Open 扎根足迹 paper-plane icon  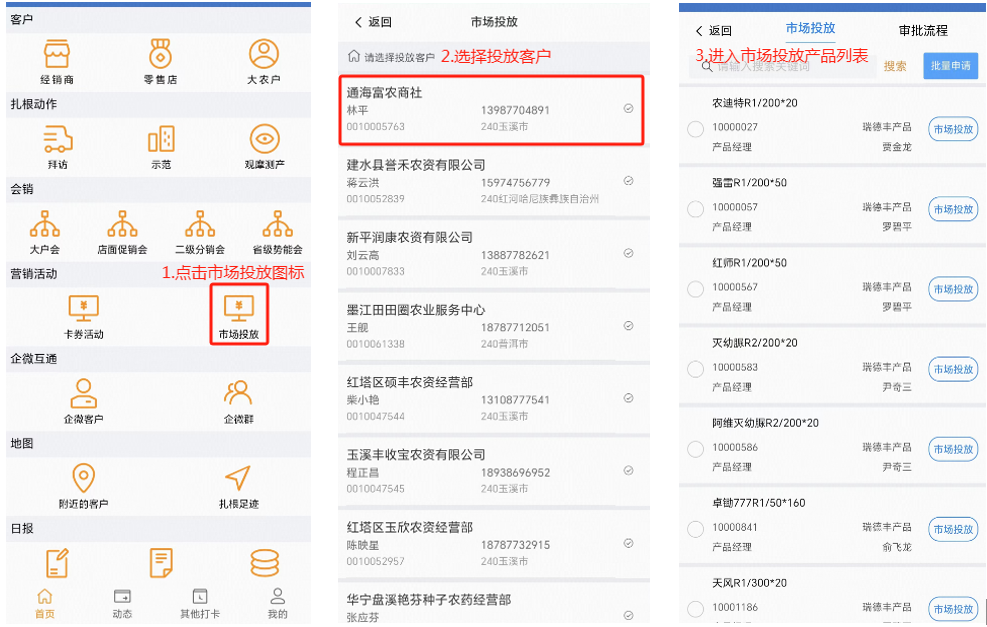point(238,478)
